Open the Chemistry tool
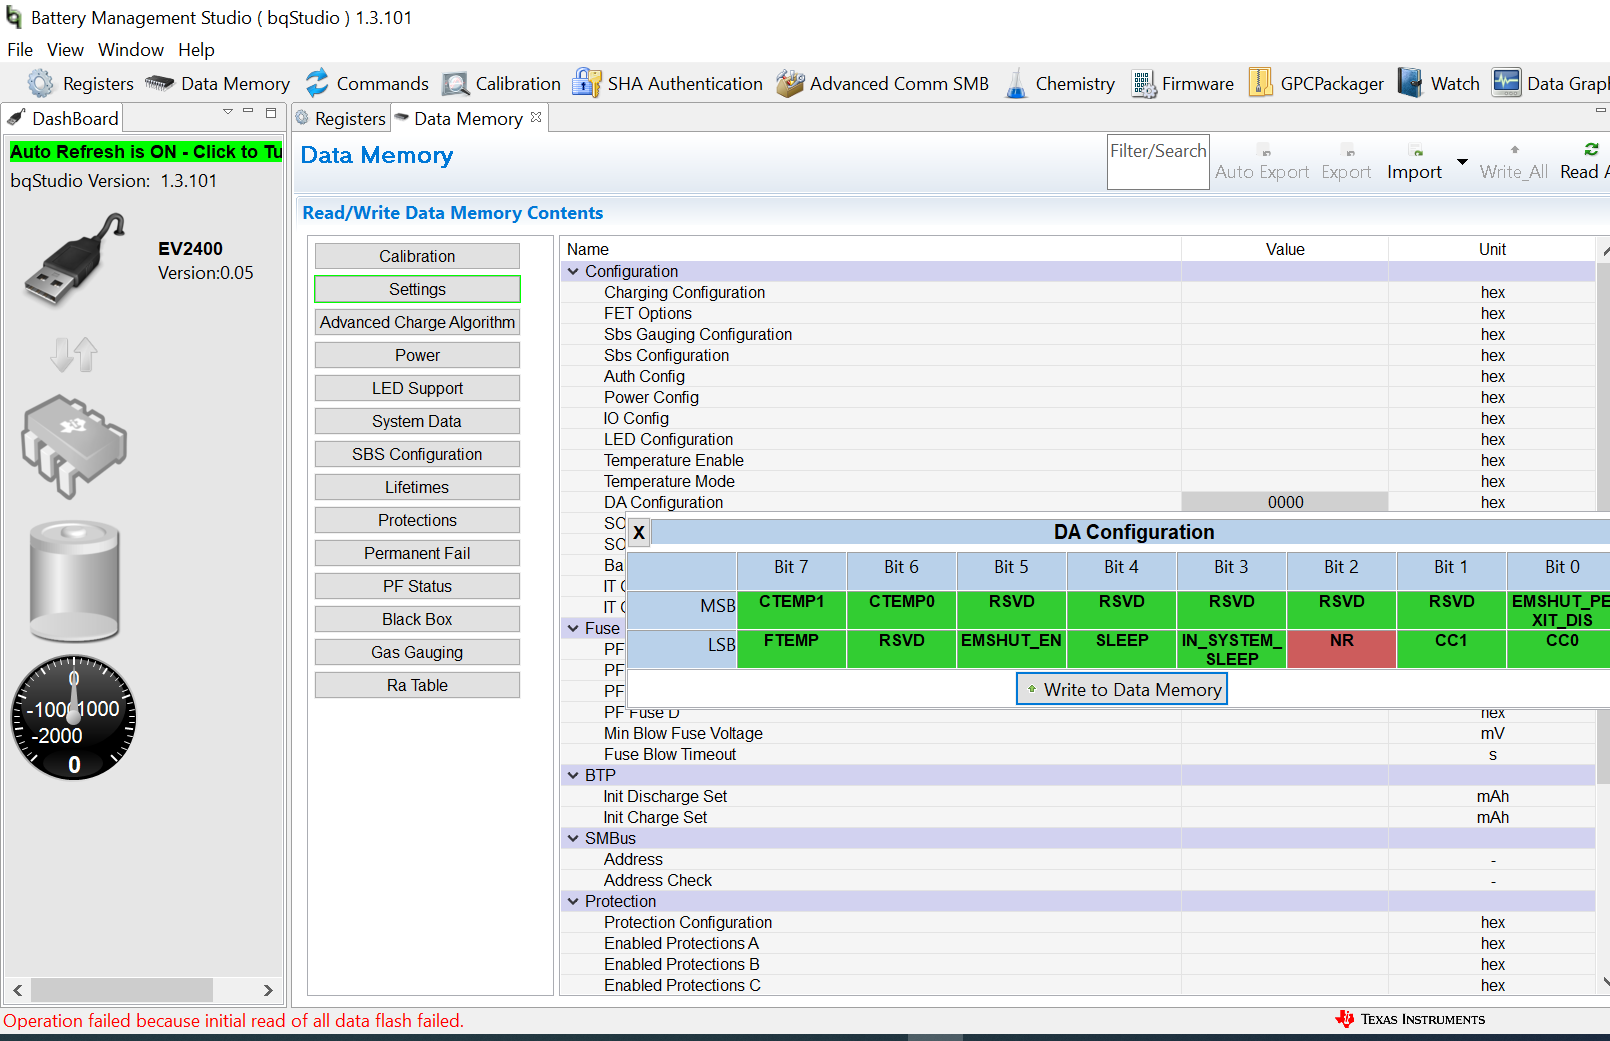This screenshot has height=1041, width=1610. click(x=1060, y=83)
